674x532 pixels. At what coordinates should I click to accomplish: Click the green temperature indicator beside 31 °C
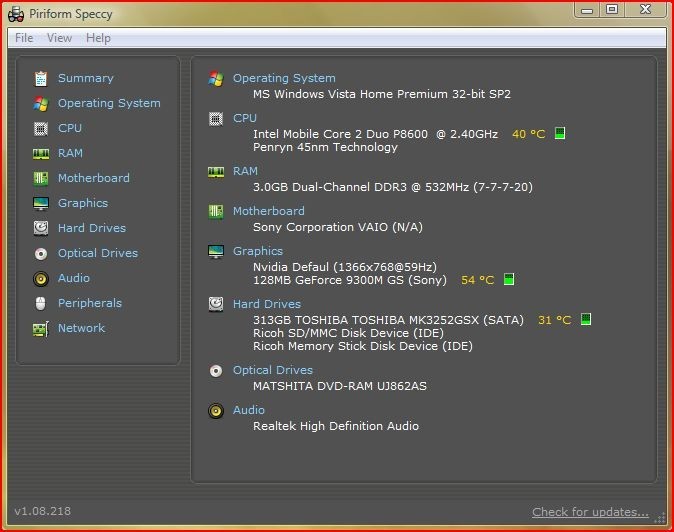(586, 319)
